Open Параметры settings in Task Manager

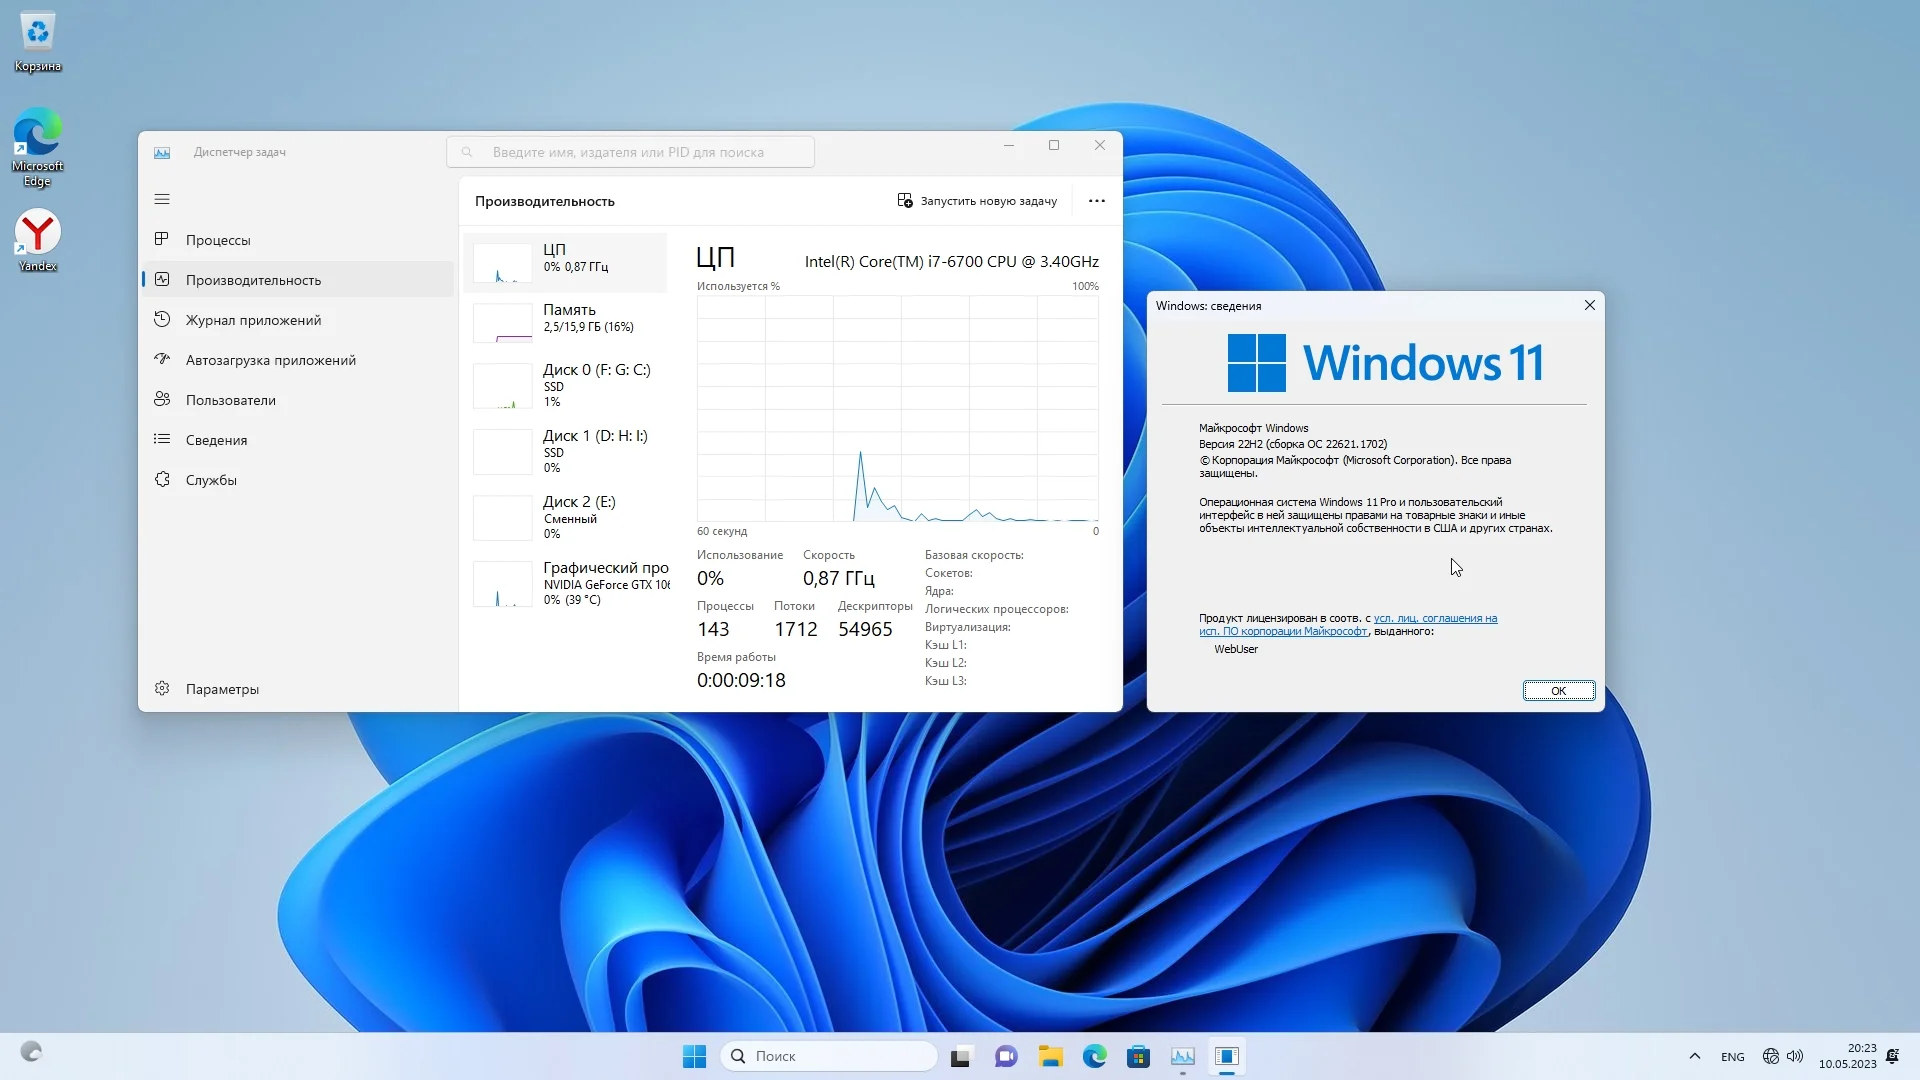pyautogui.click(x=222, y=689)
